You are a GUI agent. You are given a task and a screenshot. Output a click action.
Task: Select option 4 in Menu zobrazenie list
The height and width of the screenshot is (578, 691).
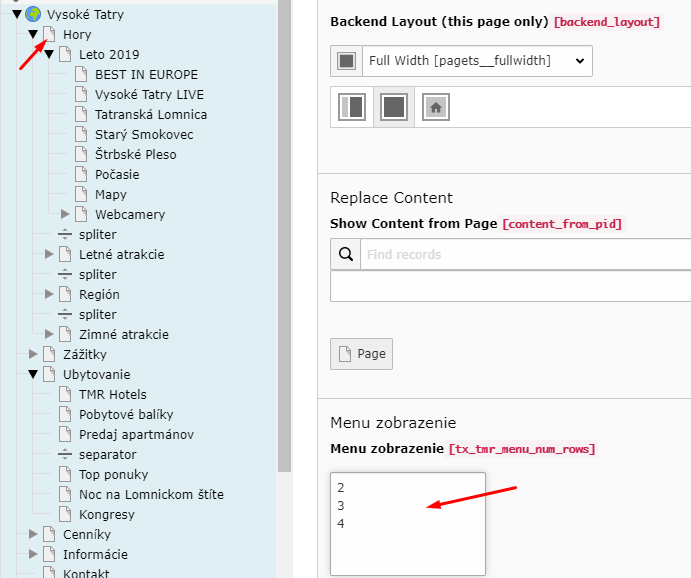[x=341, y=524]
